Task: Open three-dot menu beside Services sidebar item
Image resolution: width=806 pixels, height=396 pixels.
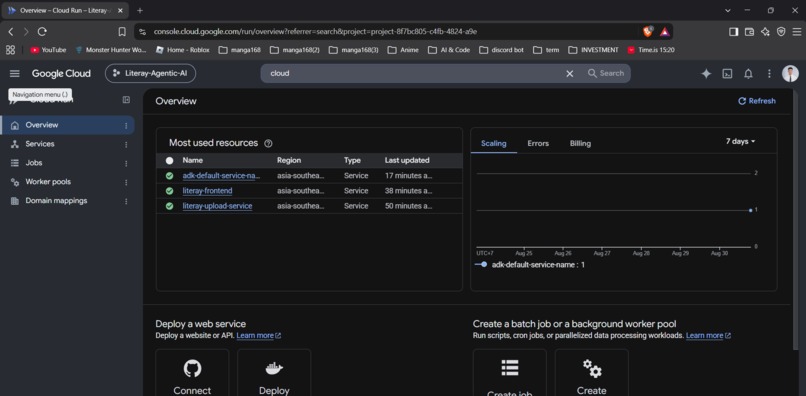Action: (126, 145)
